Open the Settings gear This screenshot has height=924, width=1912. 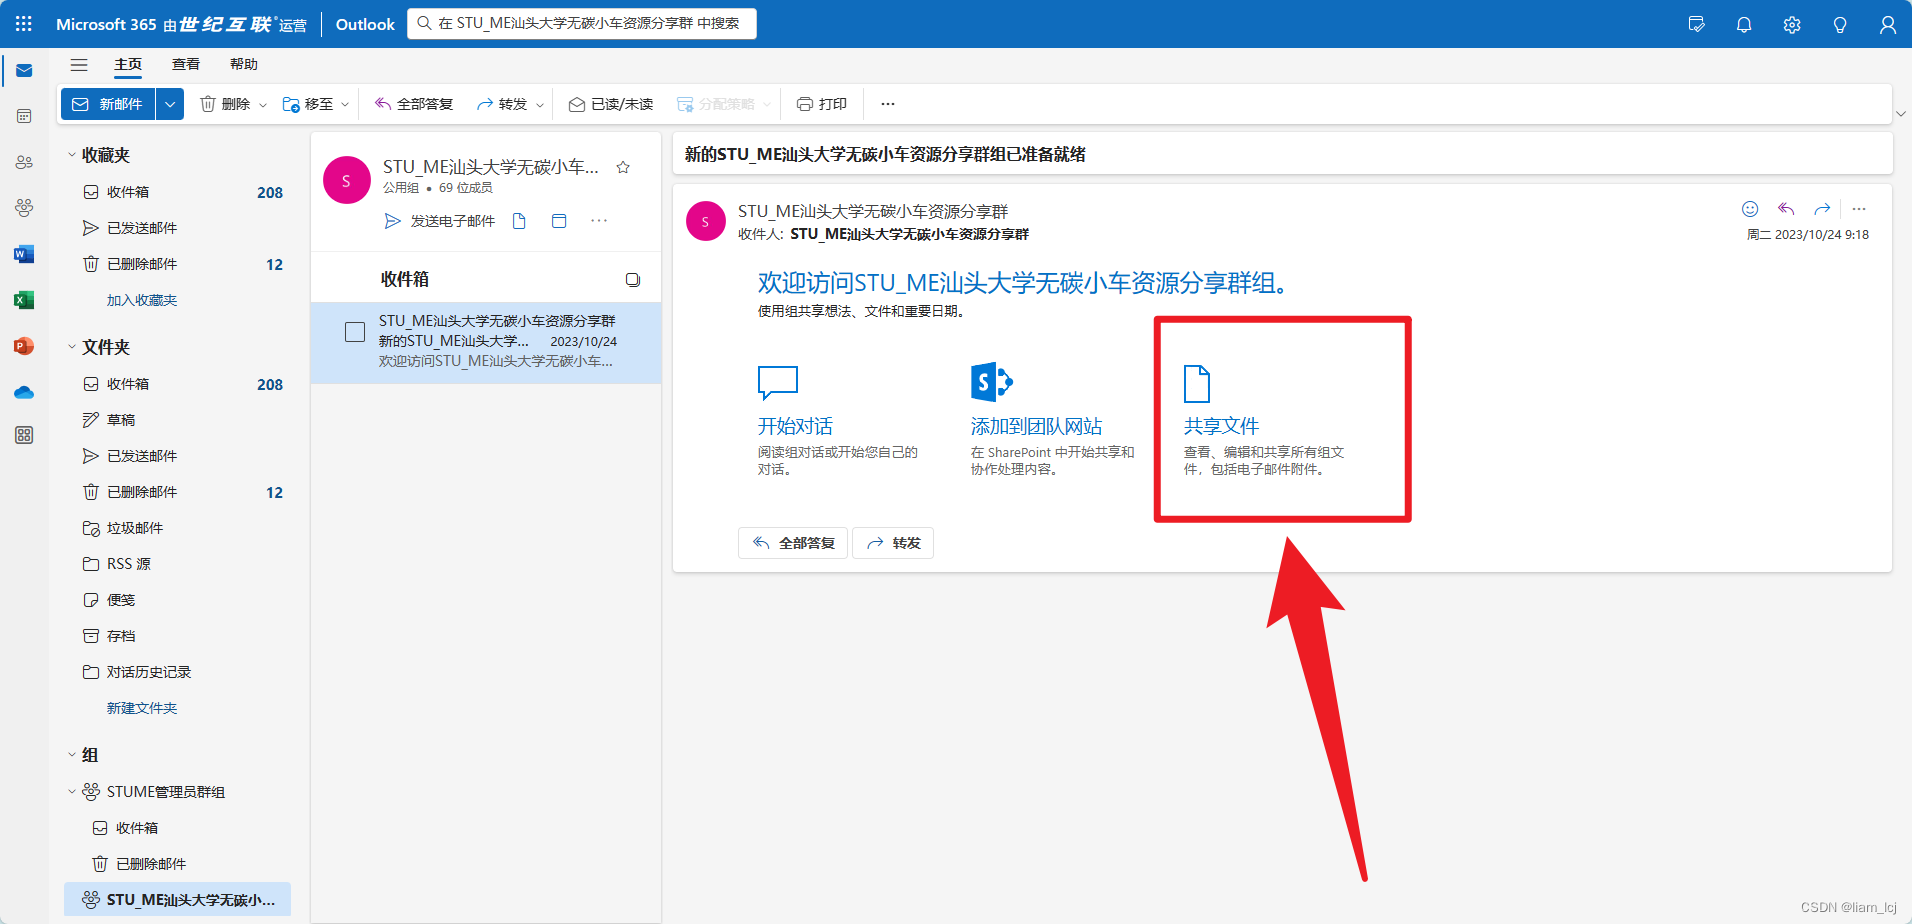[1792, 24]
